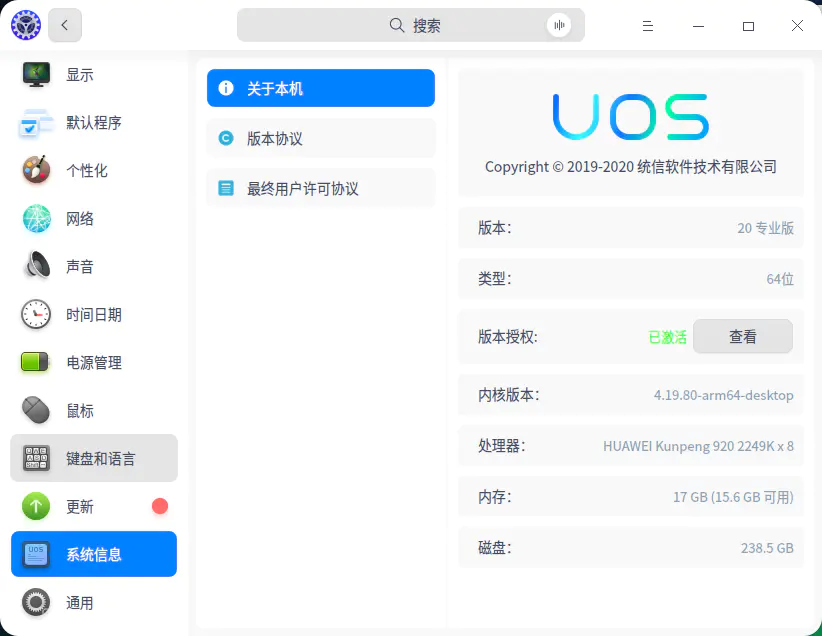Open the Keyboard and Language icon
The width and height of the screenshot is (822, 636).
pos(36,458)
